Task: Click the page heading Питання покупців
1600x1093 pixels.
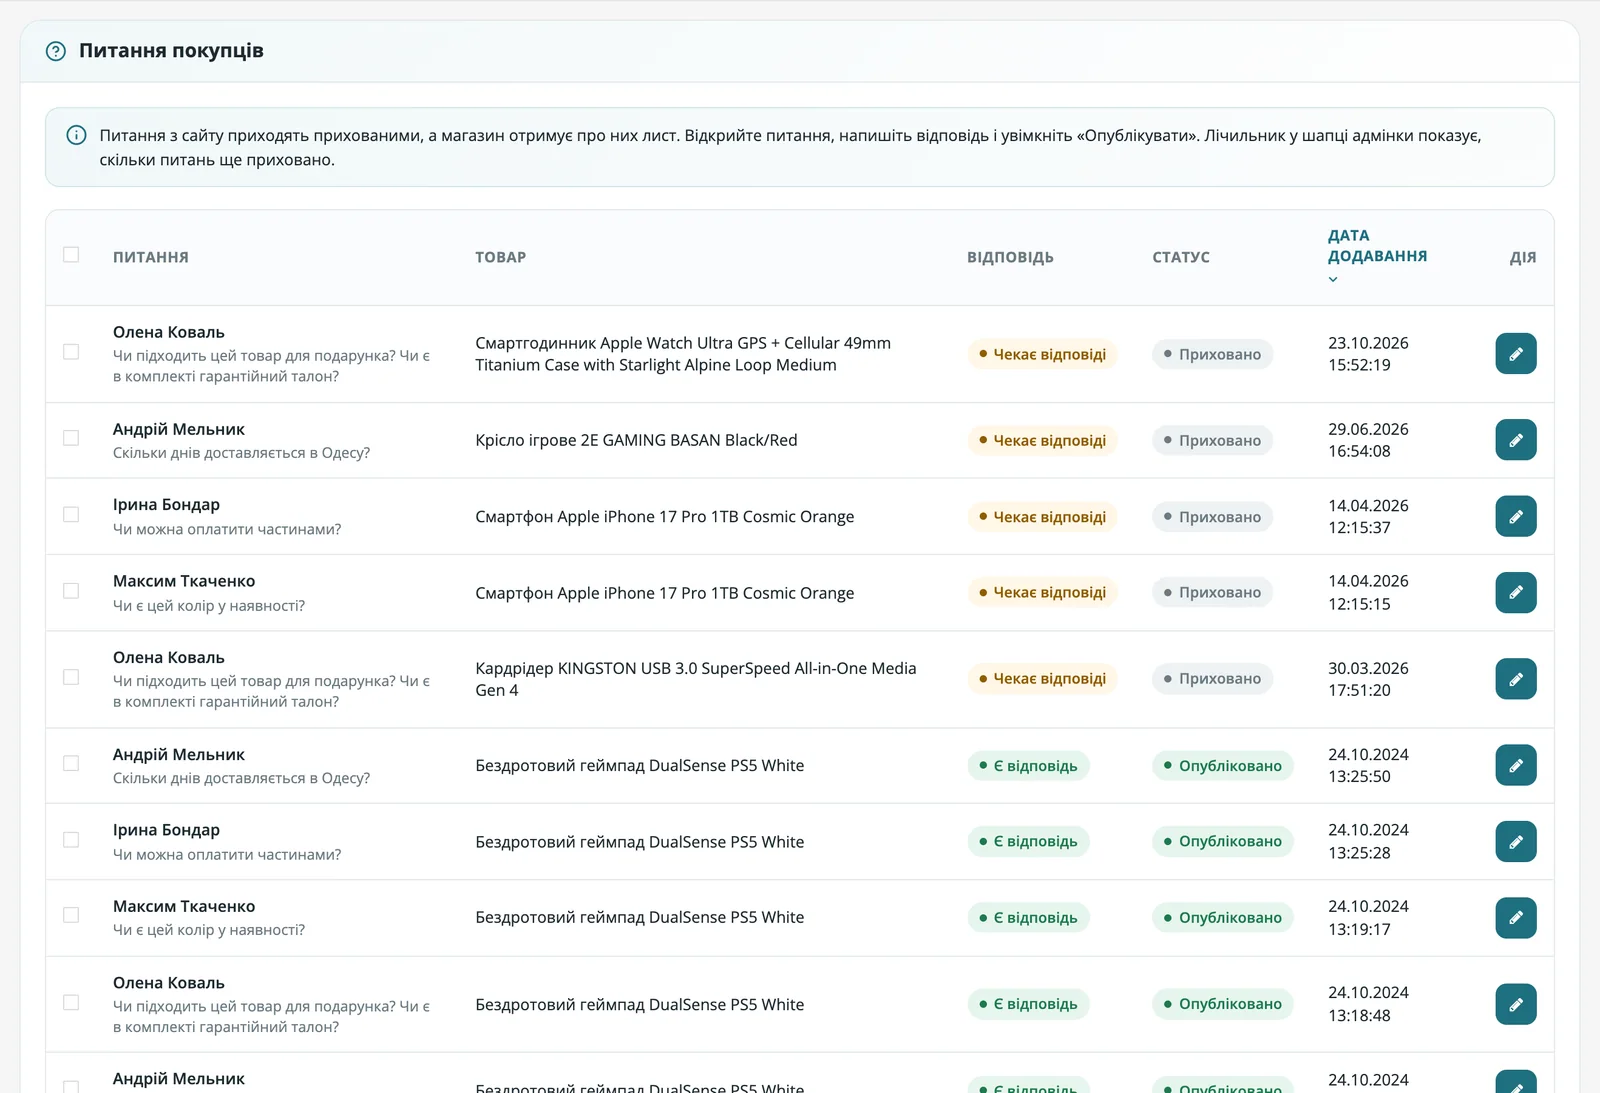Action: pyautogui.click(x=171, y=51)
